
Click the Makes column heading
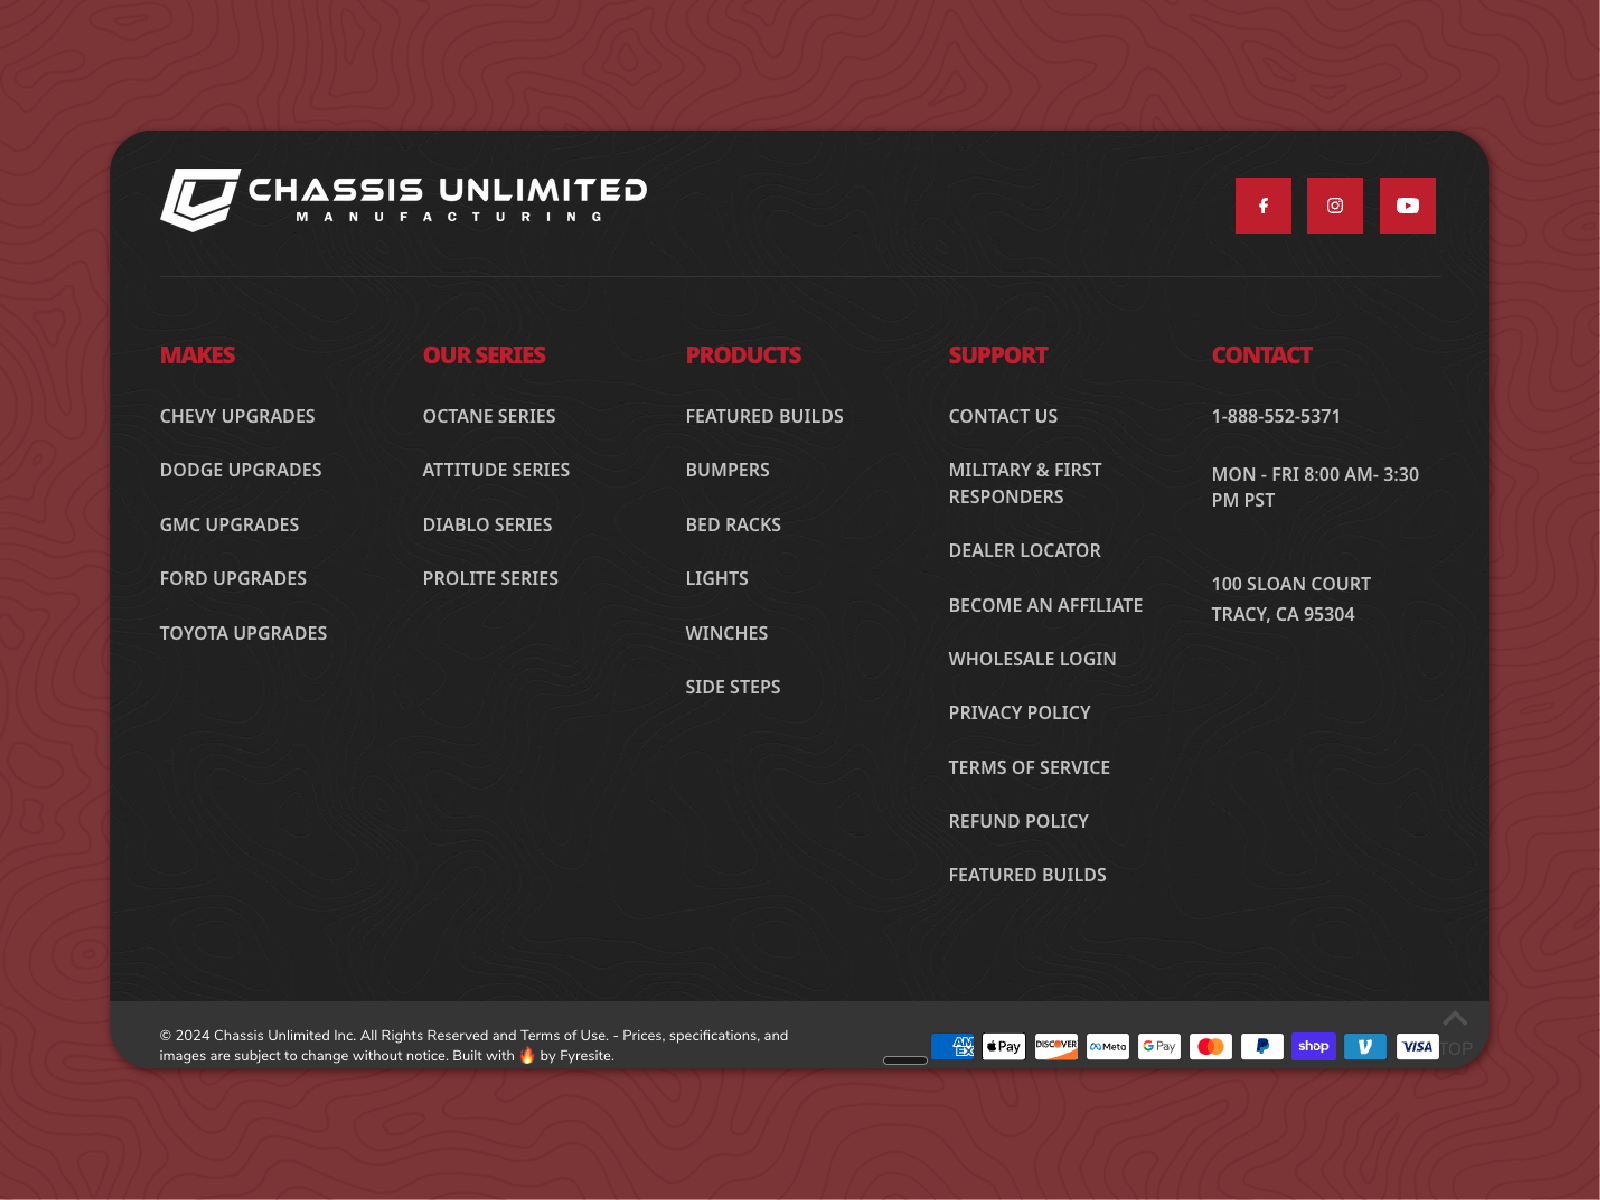click(197, 355)
